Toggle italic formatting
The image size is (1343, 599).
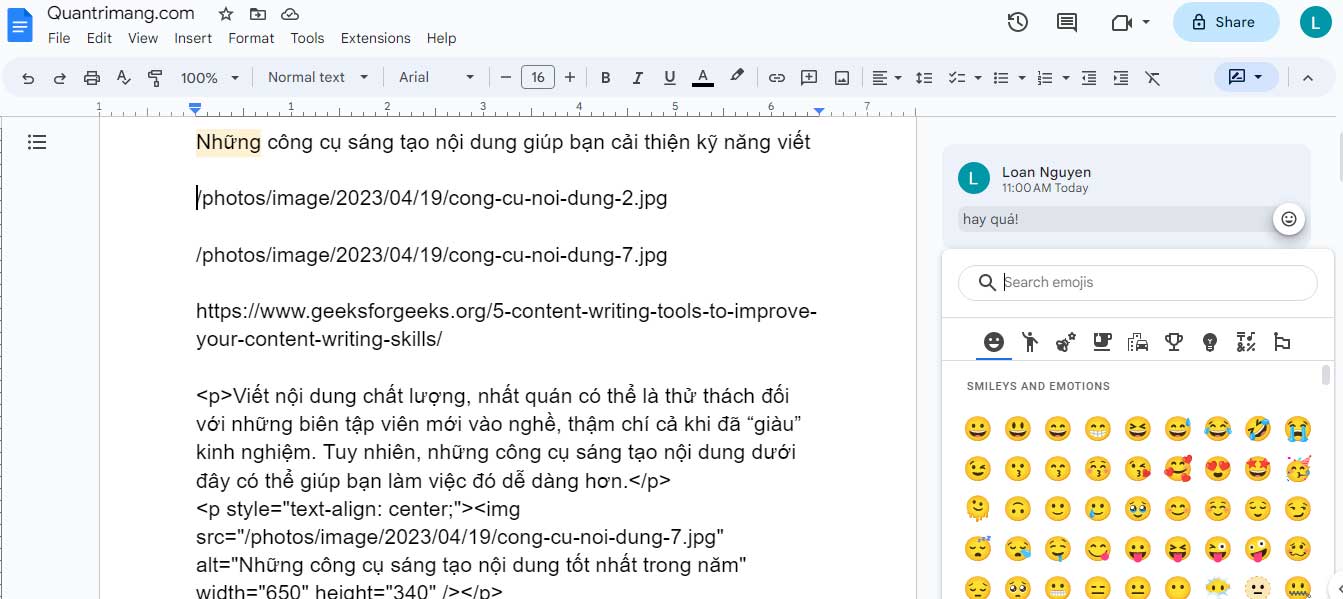(x=637, y=77)
